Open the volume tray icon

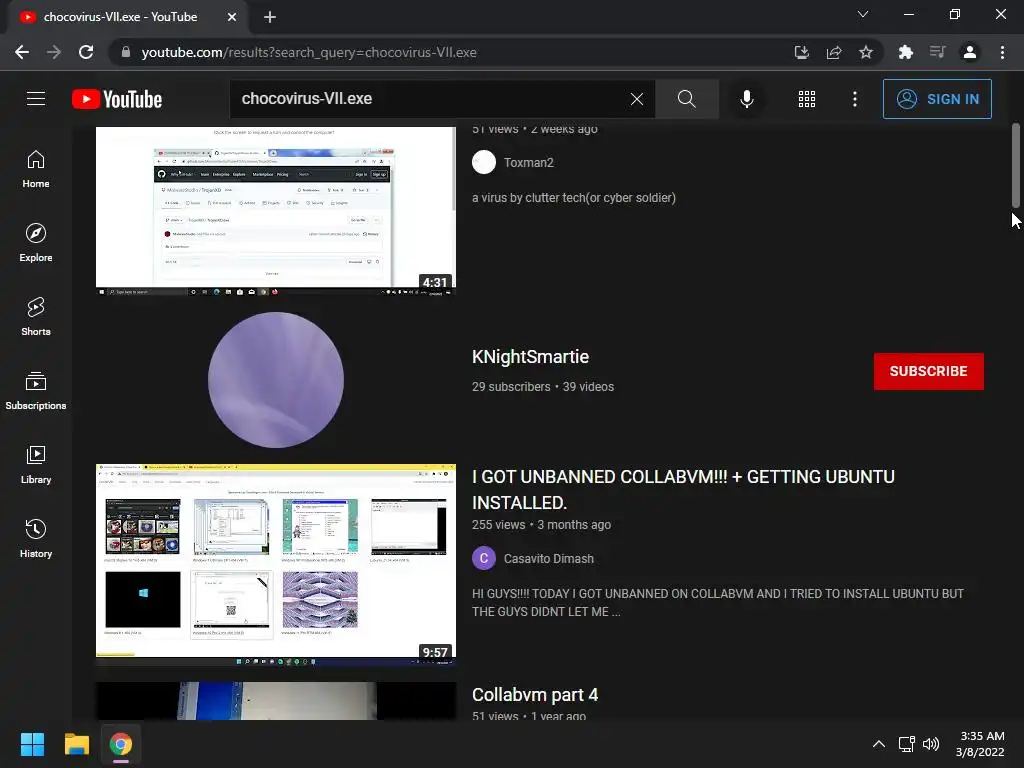click(x=931, y=744)
